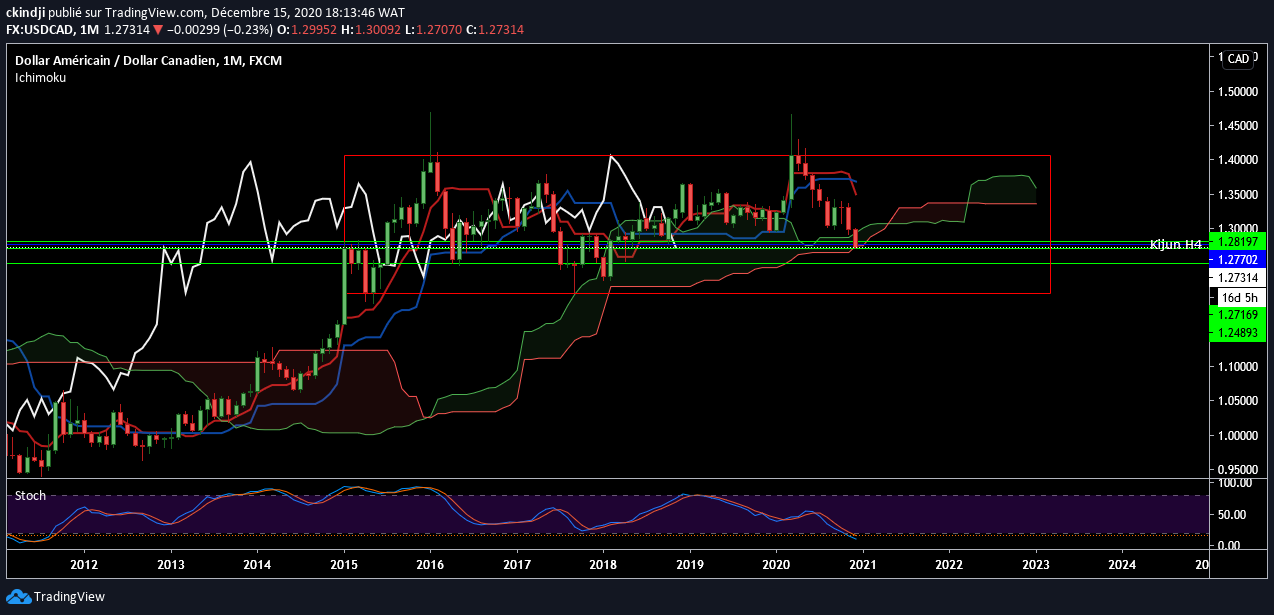Click the green 1.28197 price tag
1274x615 pixels.
tap(1237, 241)
